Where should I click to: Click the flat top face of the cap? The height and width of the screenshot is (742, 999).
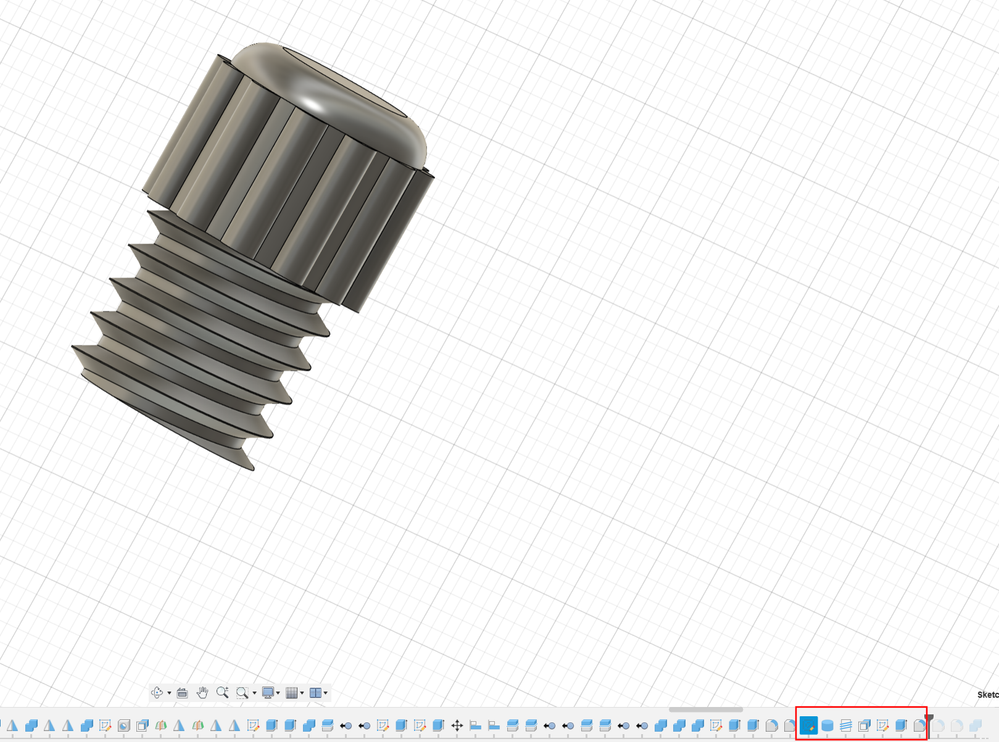[344, 83]
